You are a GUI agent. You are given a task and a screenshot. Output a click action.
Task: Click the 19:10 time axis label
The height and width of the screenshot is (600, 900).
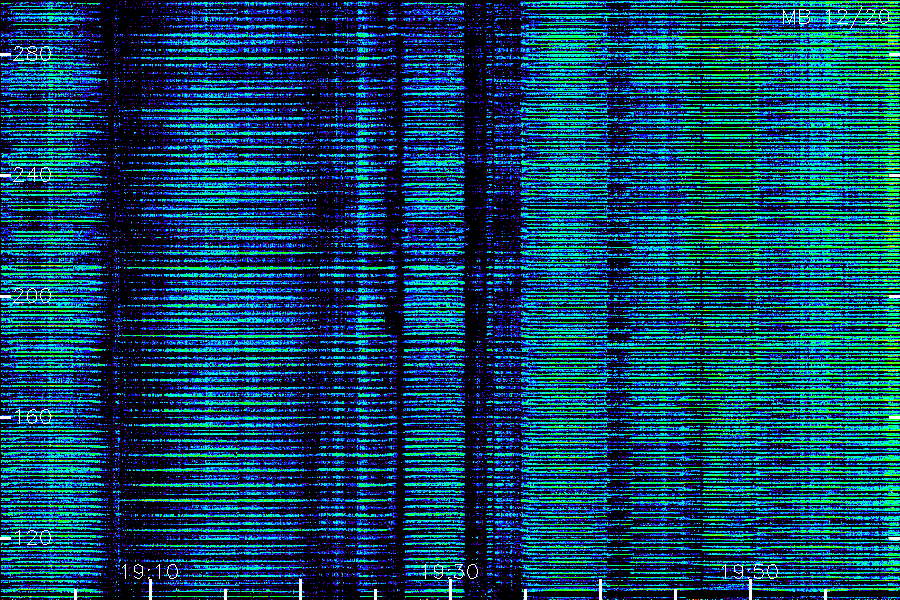[x=150, y=572]
